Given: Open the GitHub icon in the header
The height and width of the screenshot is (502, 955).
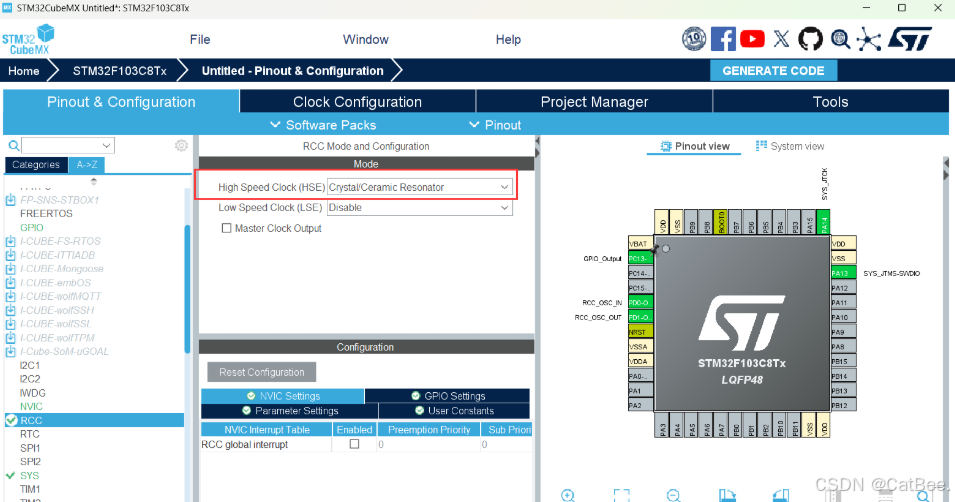Looking at the screenshot, I should (x=810, y=39).
